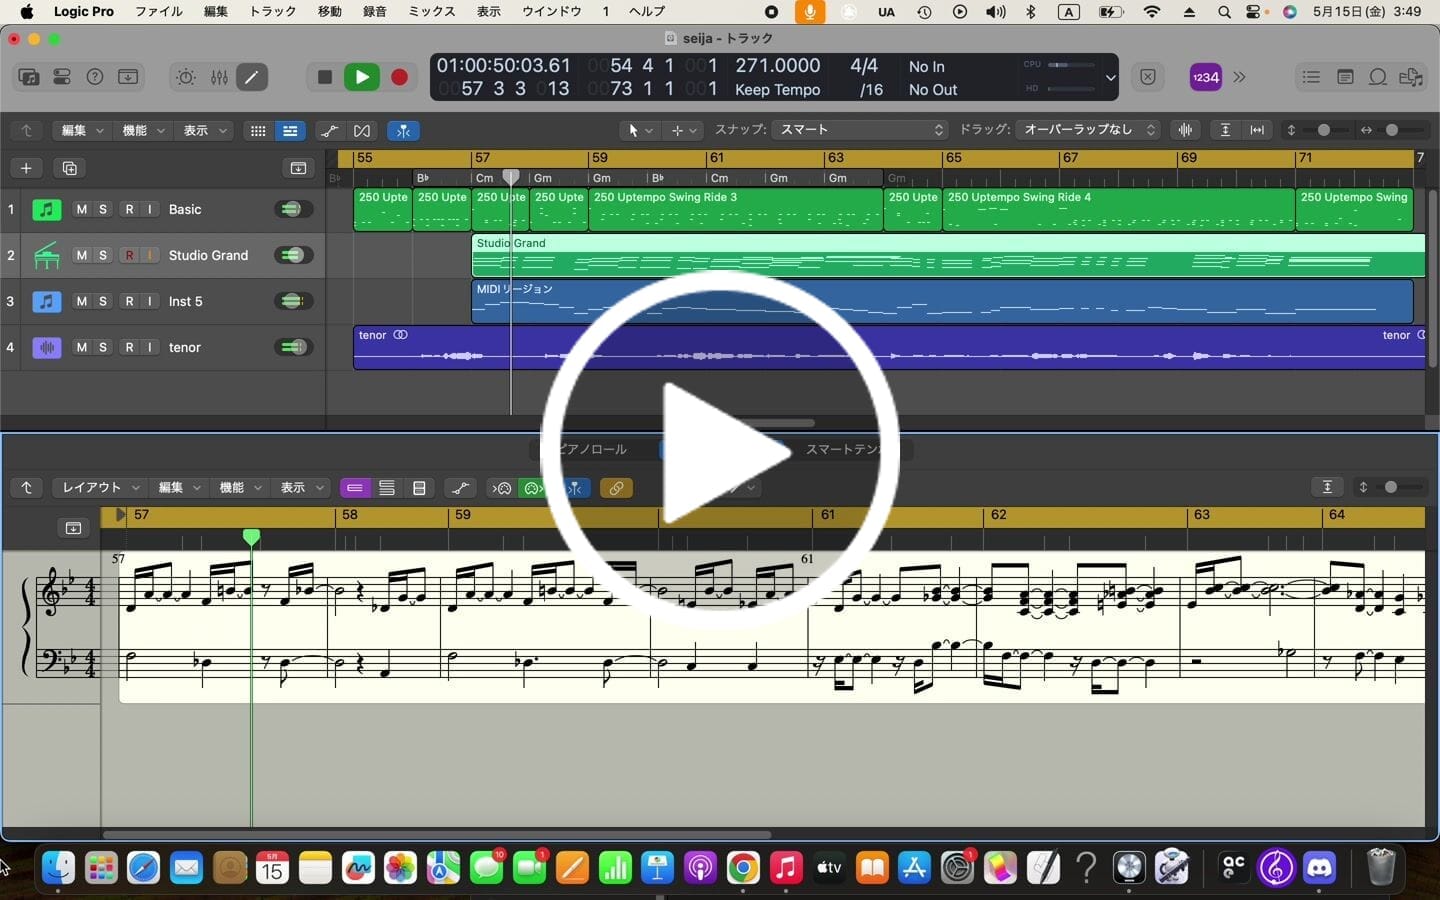Open the ファイル menu
The width and height of the screenshot is (1440, 900).
[159, 12]
